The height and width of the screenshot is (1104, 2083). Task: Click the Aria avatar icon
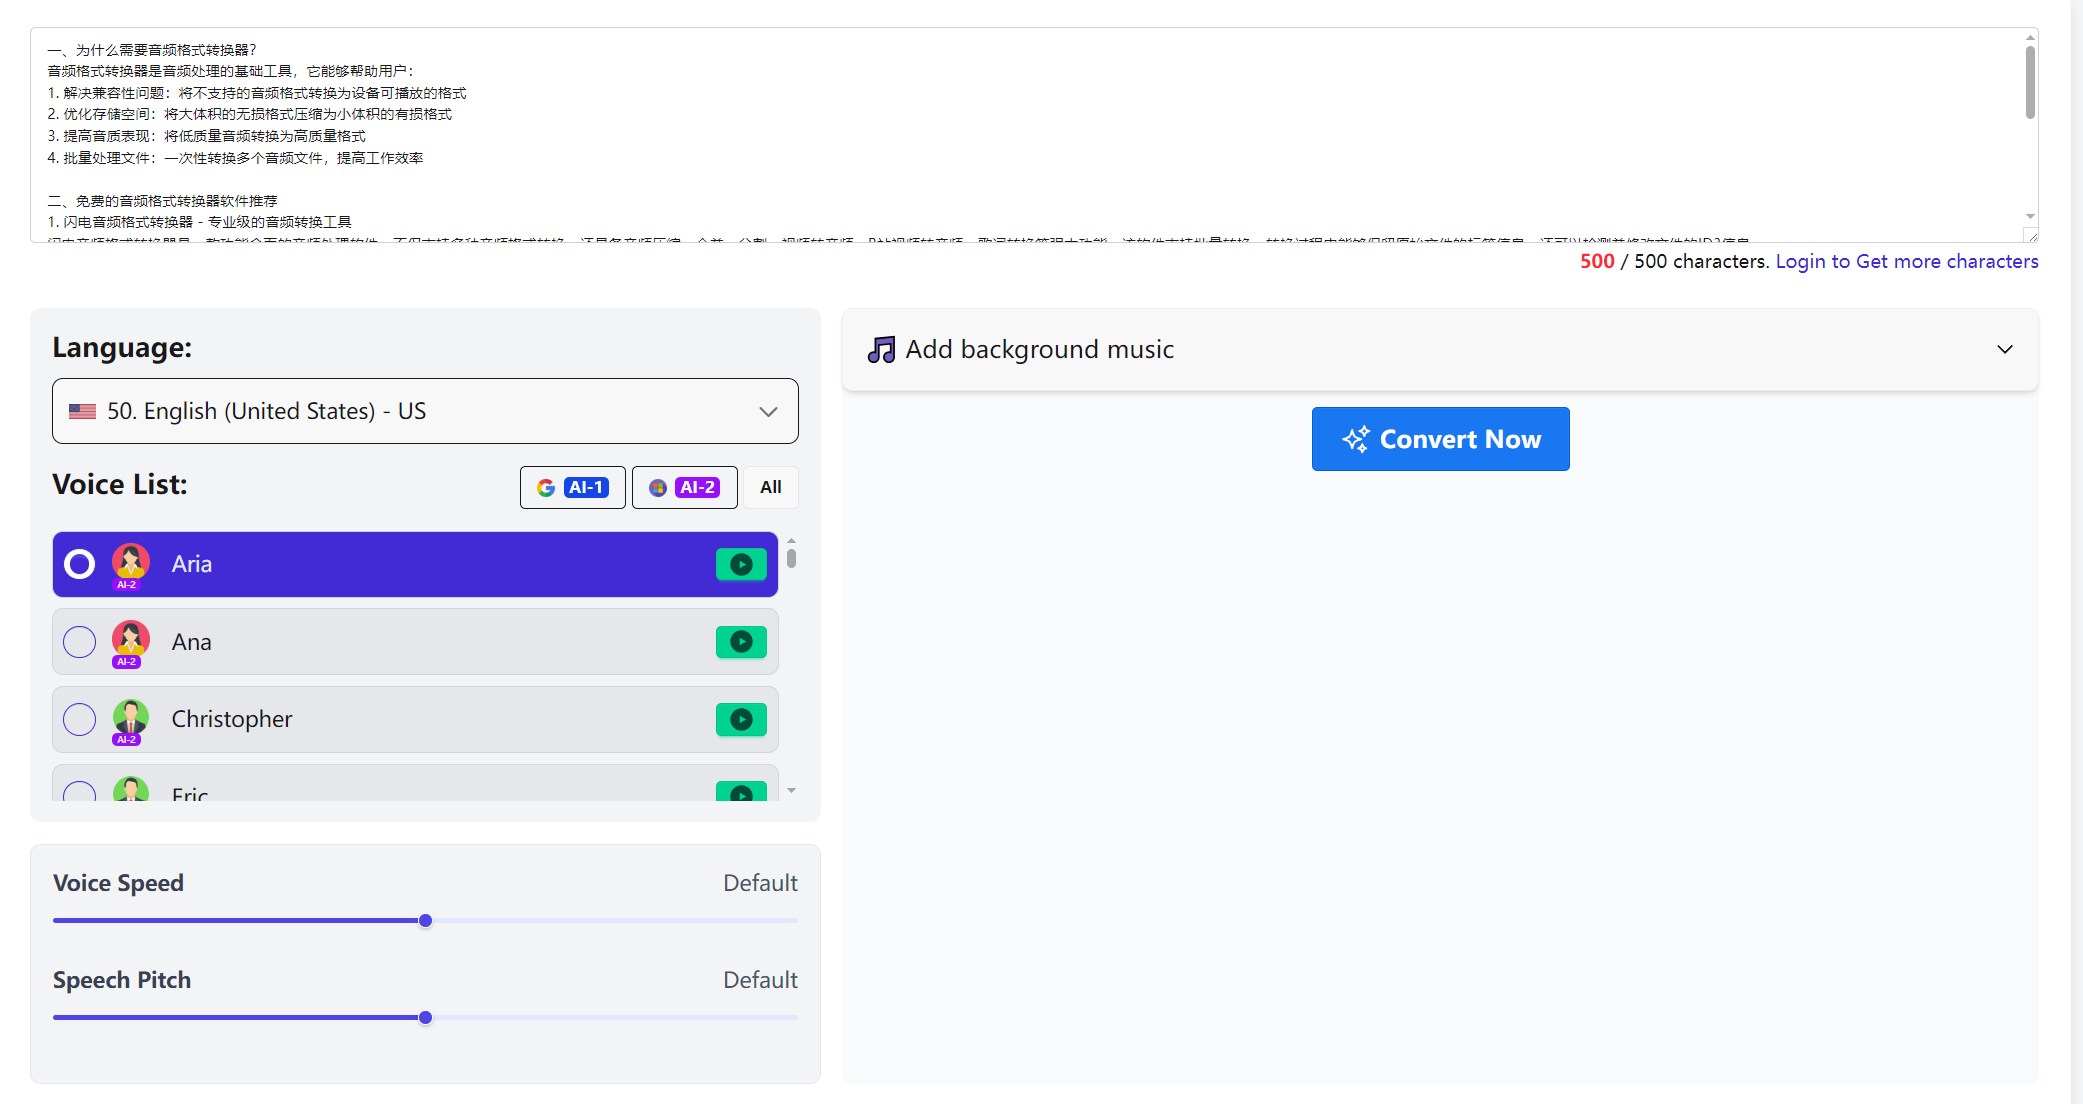point(130,563)
